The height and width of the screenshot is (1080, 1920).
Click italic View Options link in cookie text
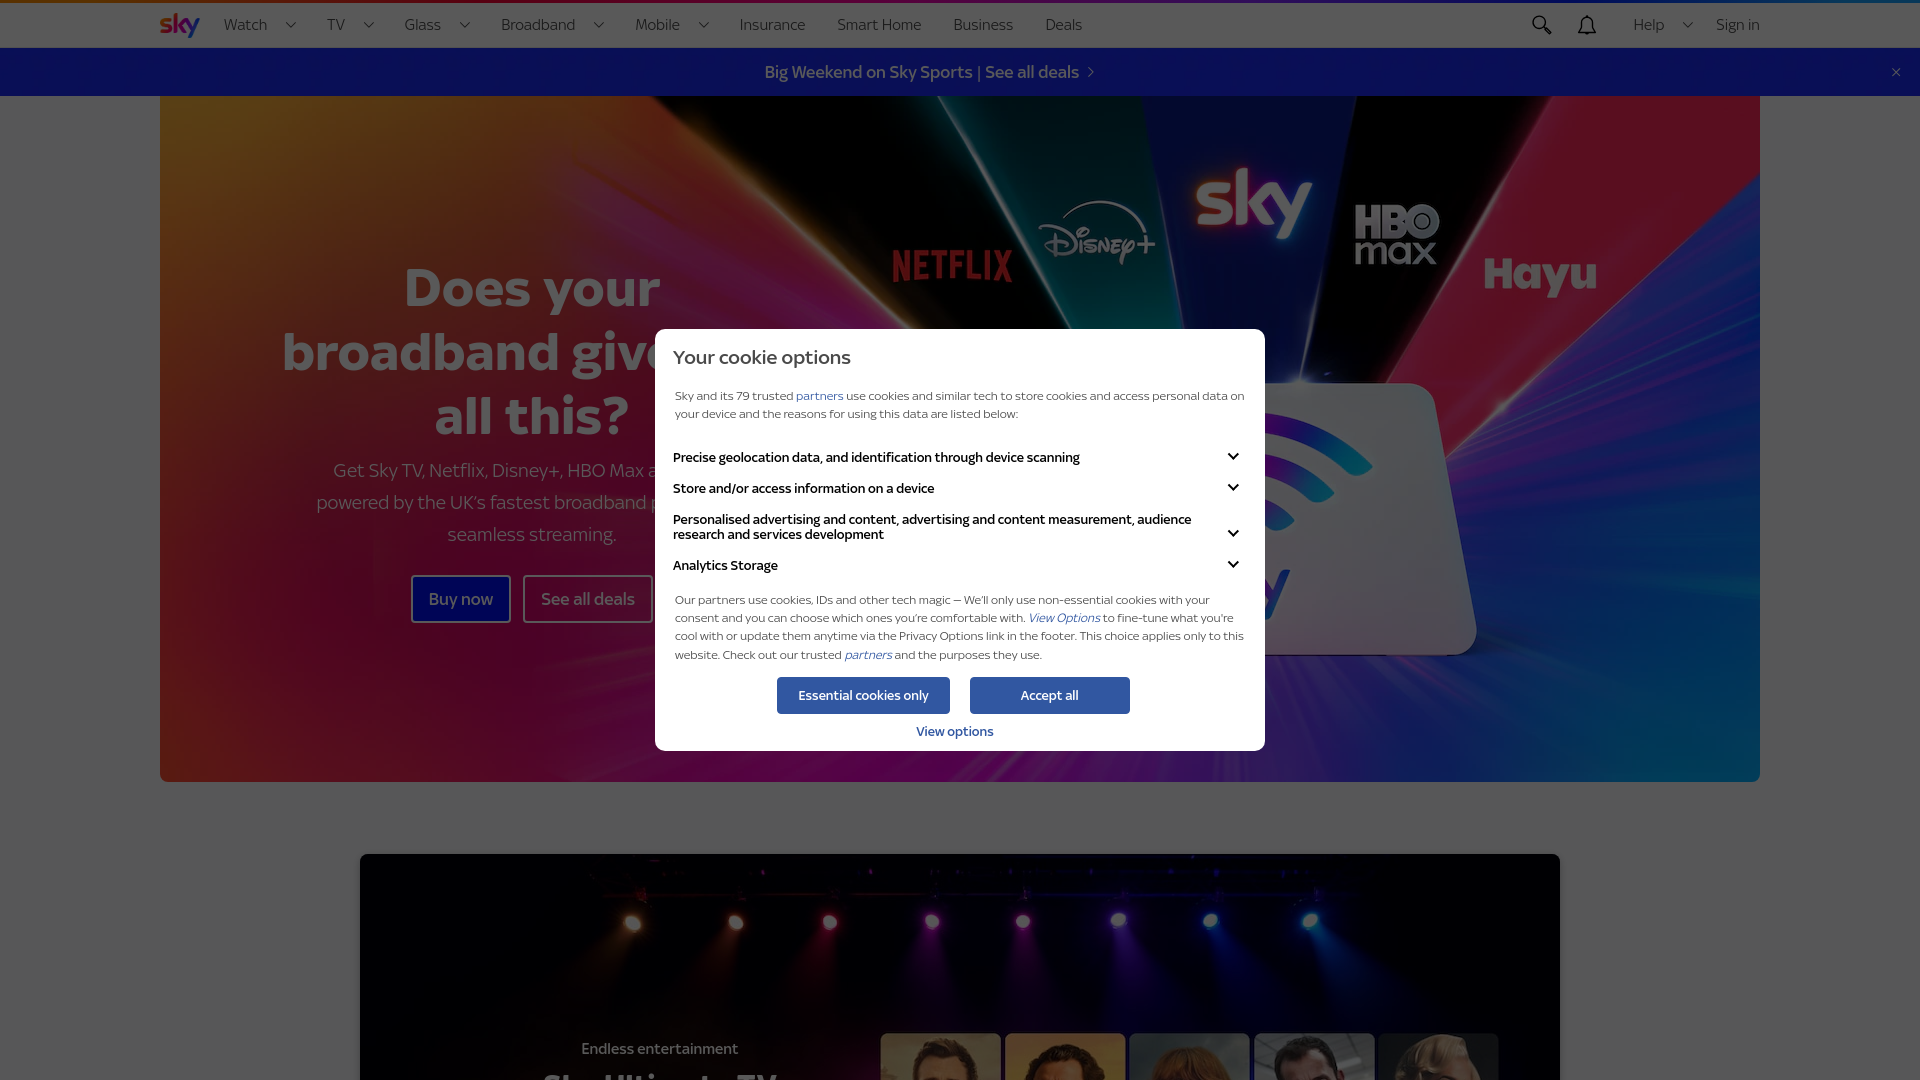pyautogui.click(x=1063, y=618)
